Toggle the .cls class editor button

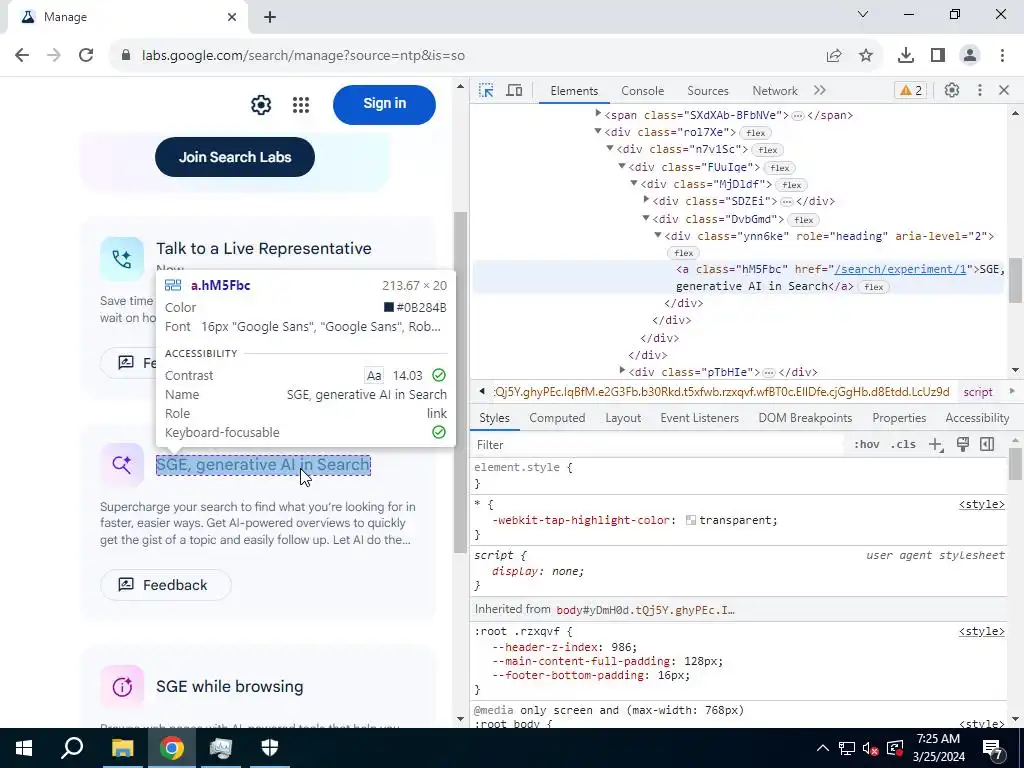(x=903, y=445)
